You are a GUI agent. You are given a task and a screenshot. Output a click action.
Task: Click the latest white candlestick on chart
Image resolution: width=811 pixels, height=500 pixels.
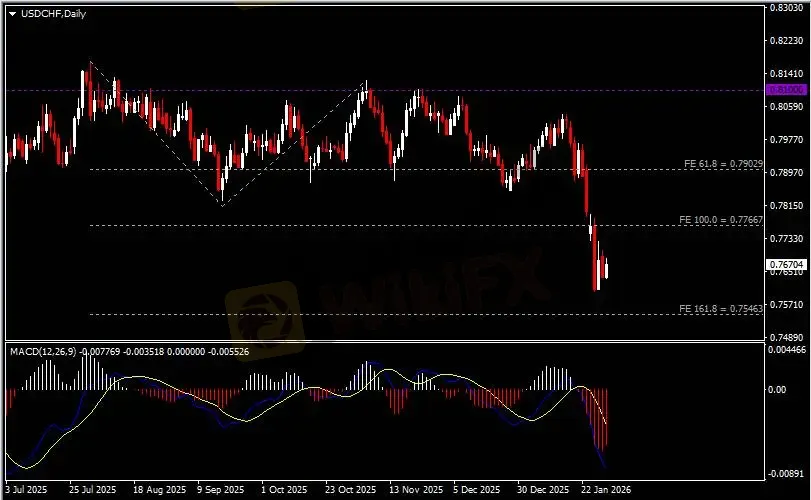click(x=607, y=268)
